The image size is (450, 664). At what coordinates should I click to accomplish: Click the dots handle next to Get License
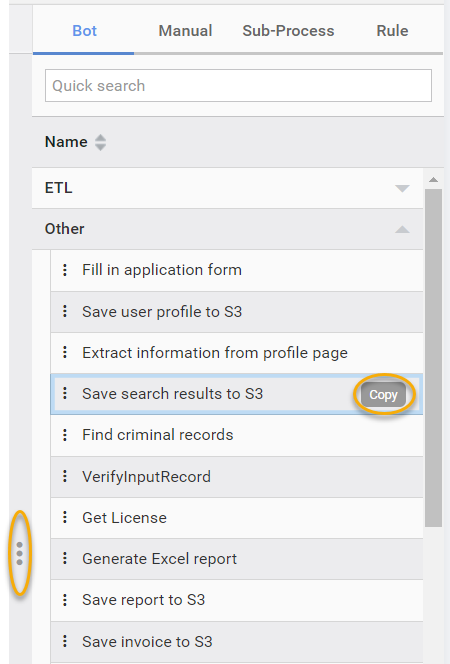tap(65, 517)
